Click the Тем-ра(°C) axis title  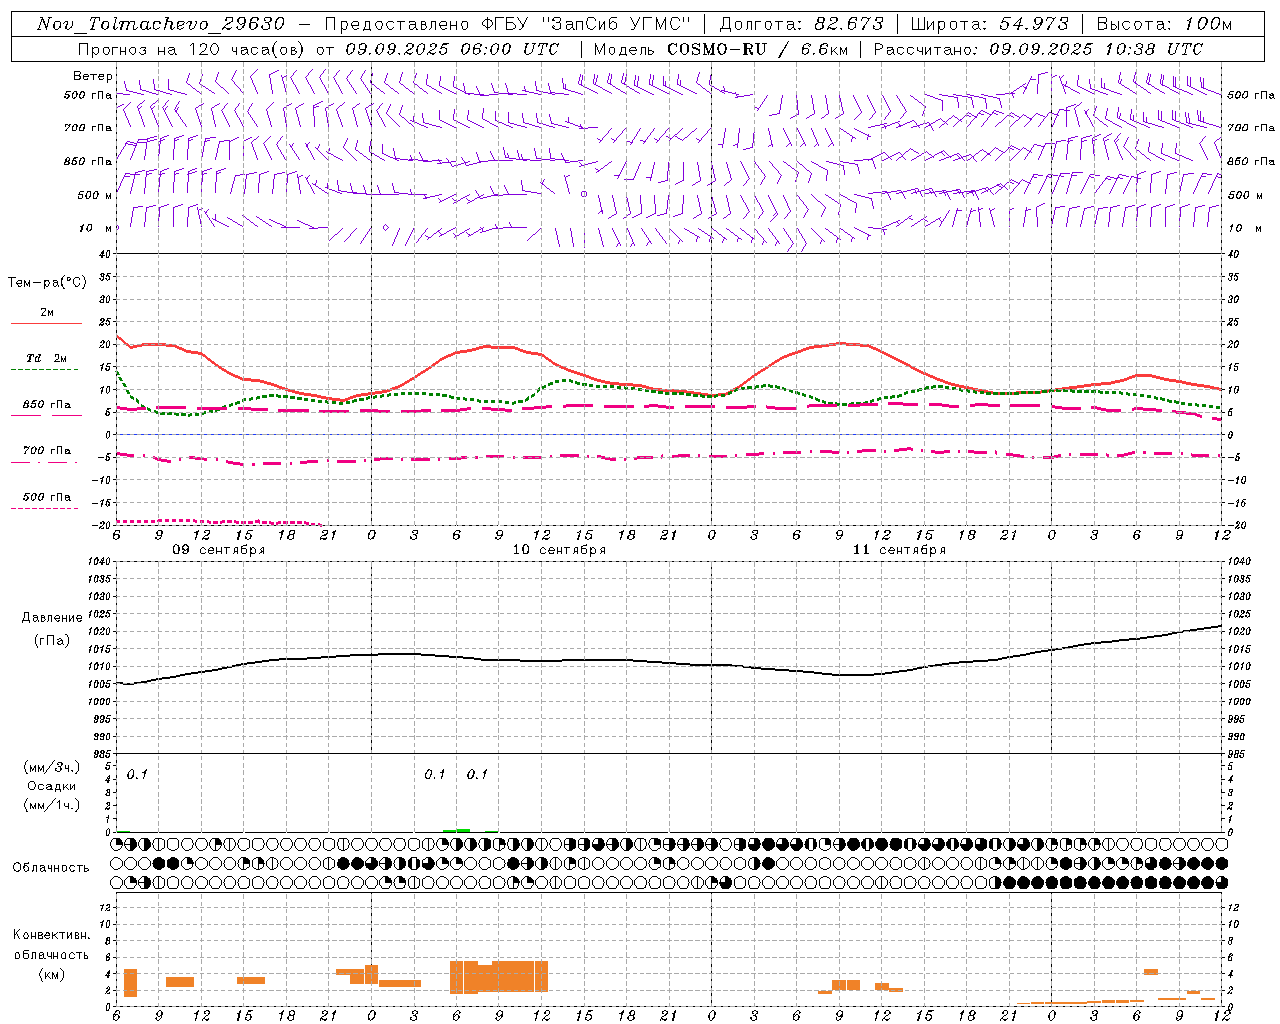(47, 283)
